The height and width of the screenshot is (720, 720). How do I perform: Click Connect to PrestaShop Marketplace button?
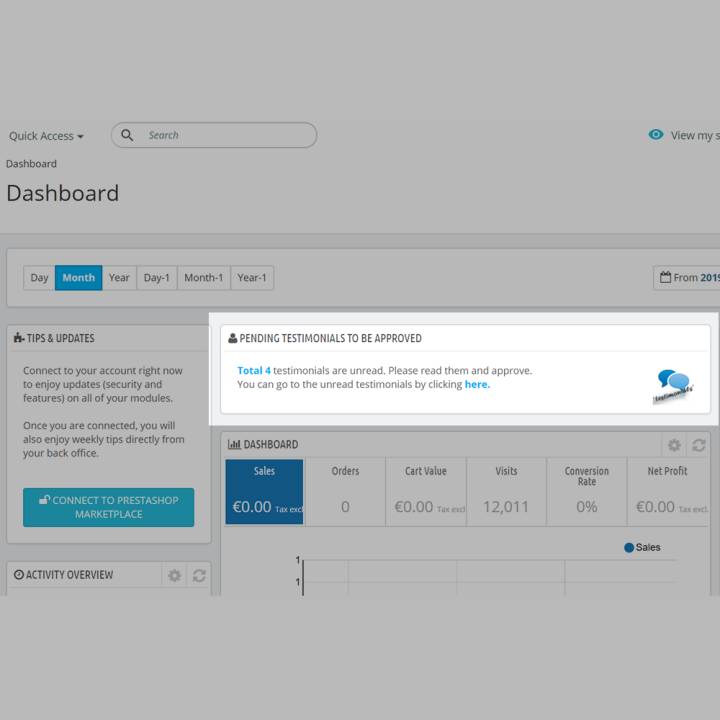click(108, 507)
